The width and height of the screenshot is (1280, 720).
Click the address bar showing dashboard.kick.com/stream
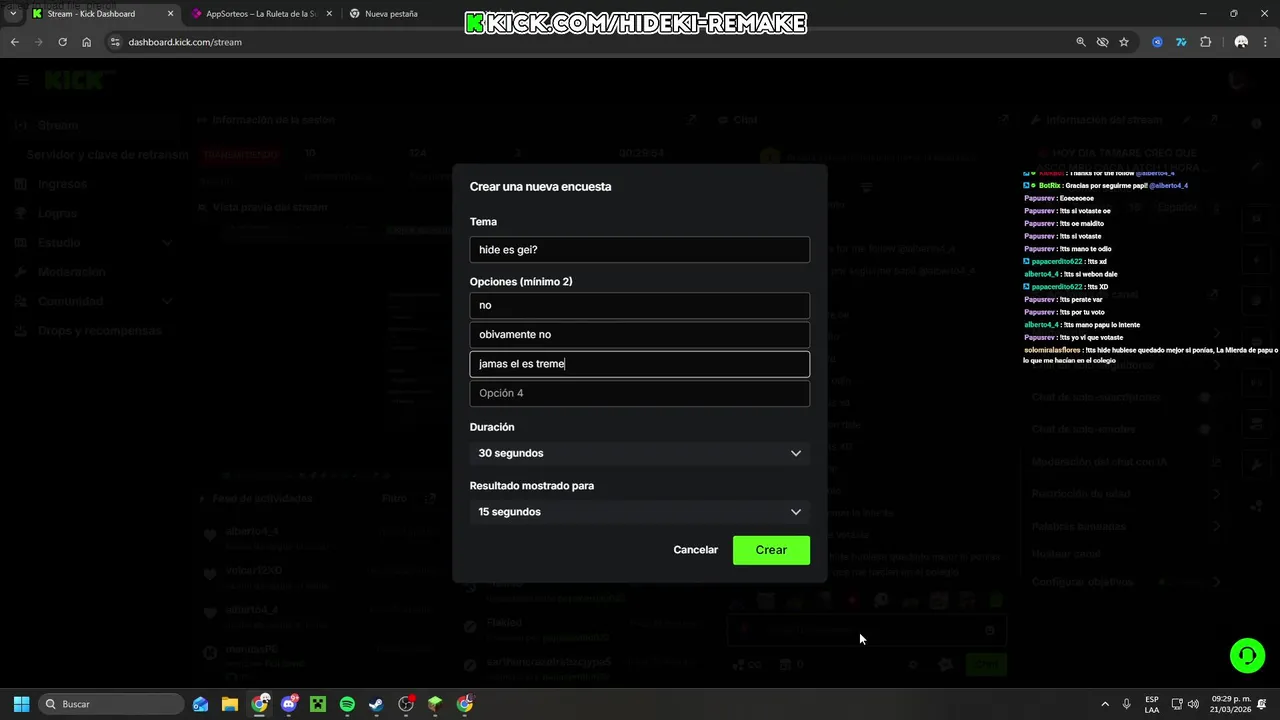pos(590,42)
